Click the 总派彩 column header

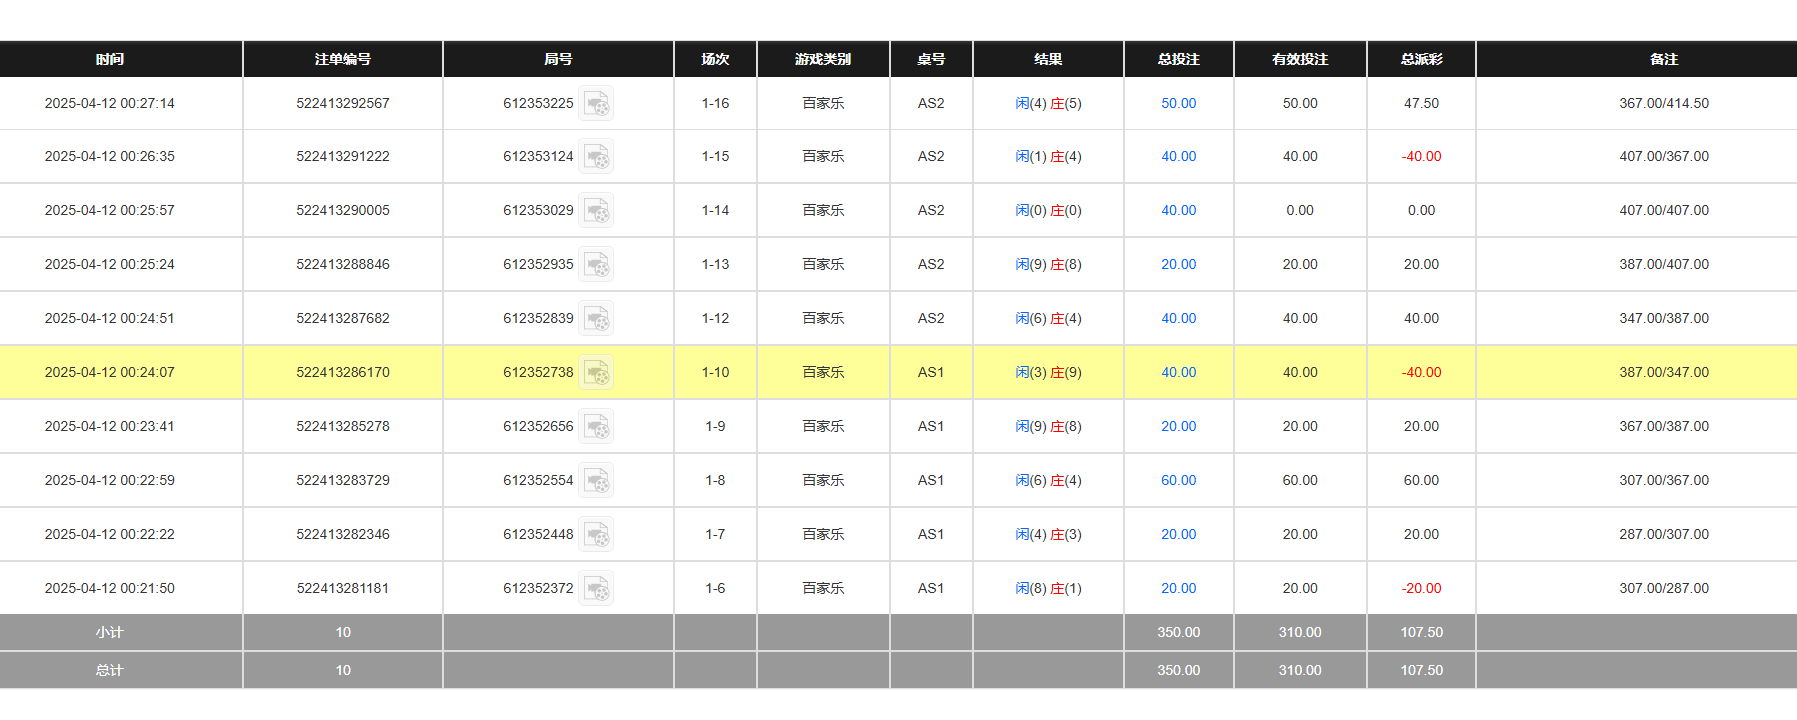pos(1421,59)
